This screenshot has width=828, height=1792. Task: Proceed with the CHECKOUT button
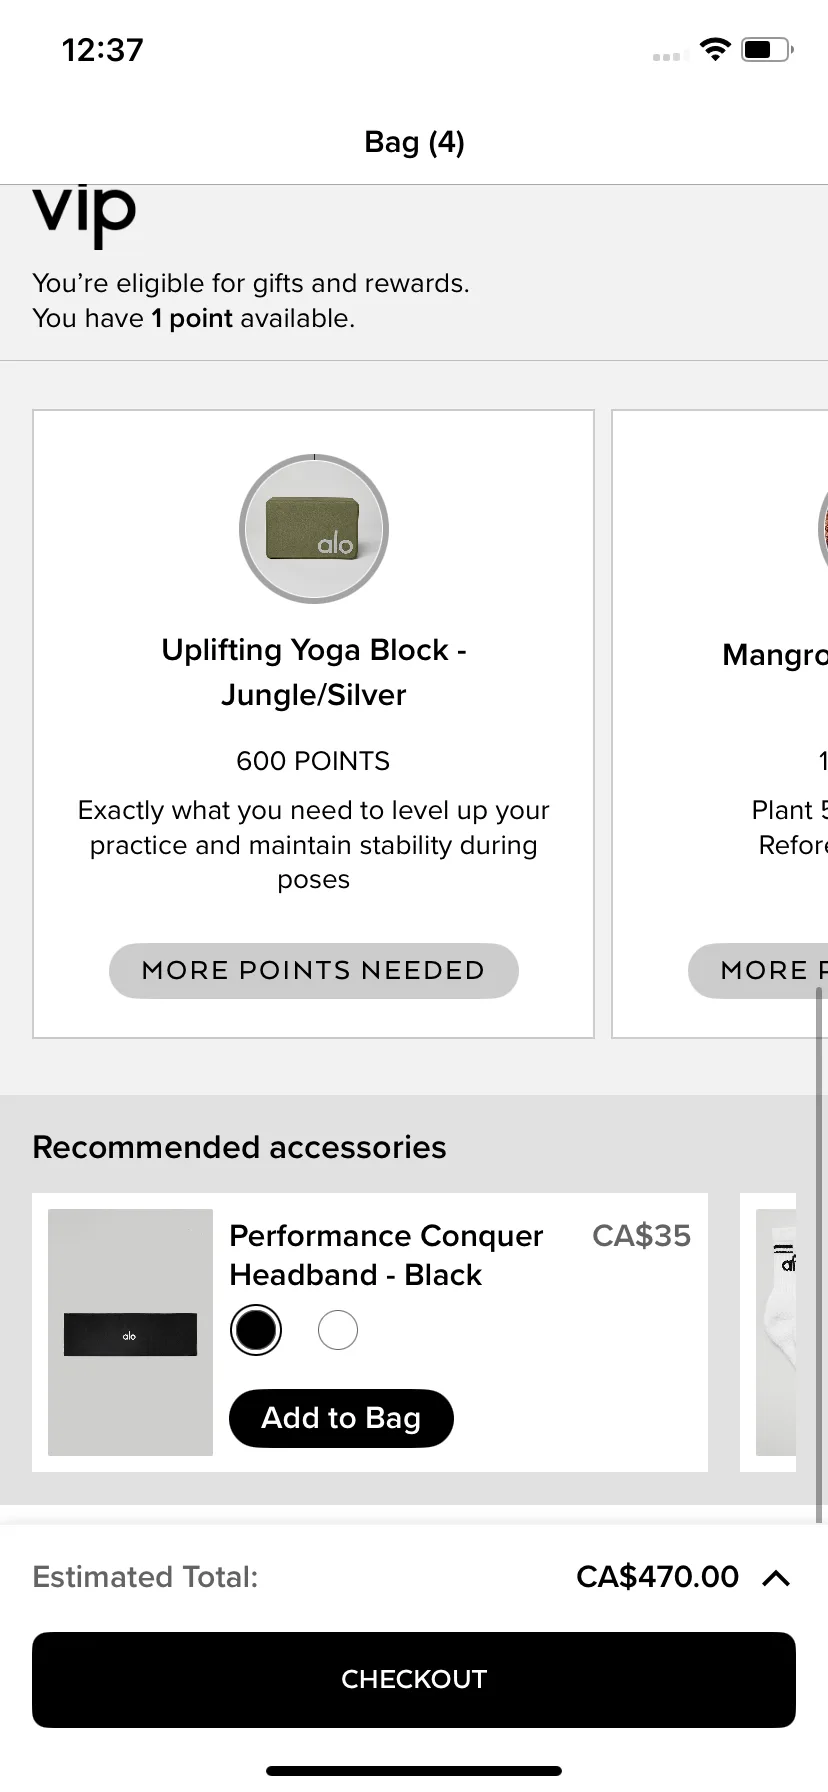coord(414,1680)
